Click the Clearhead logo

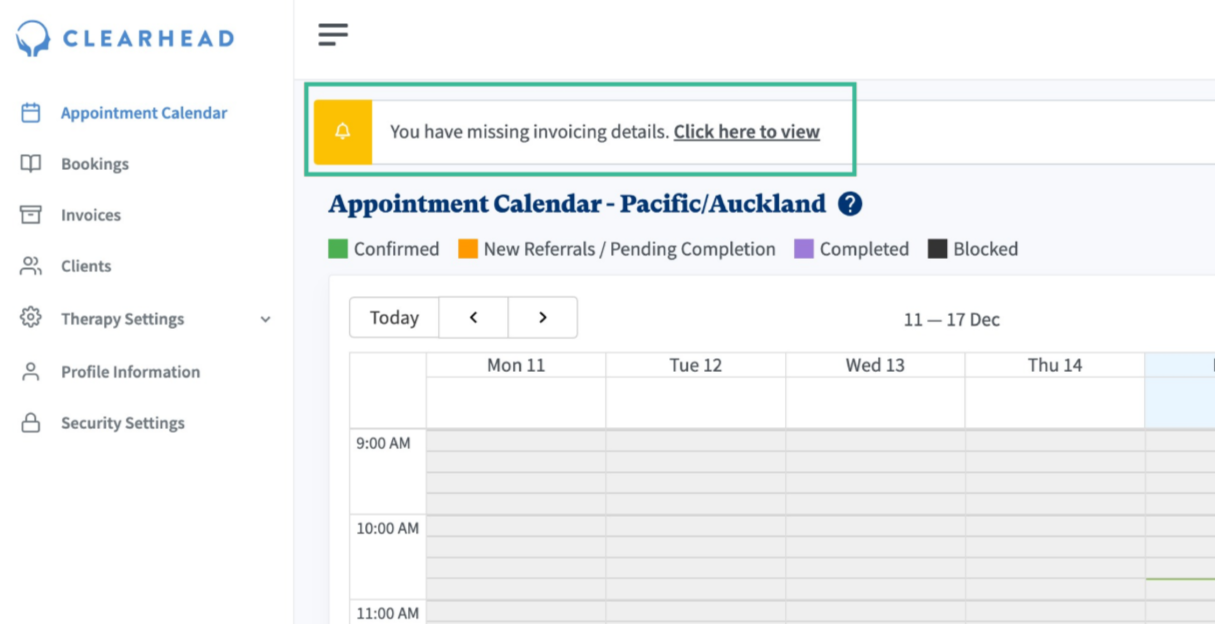pos(125,39)
